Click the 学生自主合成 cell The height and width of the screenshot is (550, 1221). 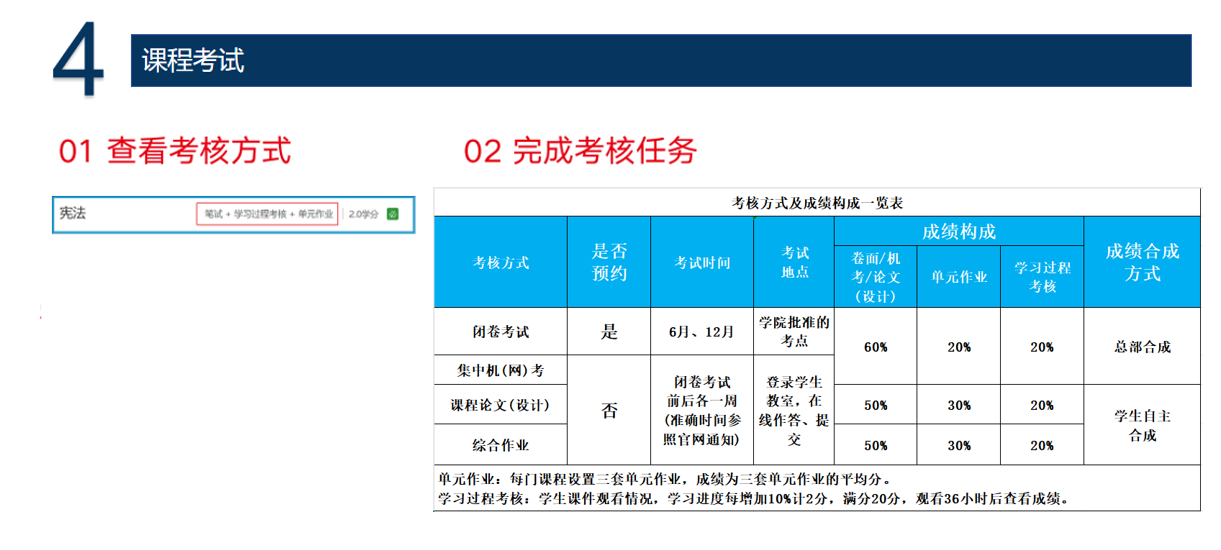pos(1141,425)
